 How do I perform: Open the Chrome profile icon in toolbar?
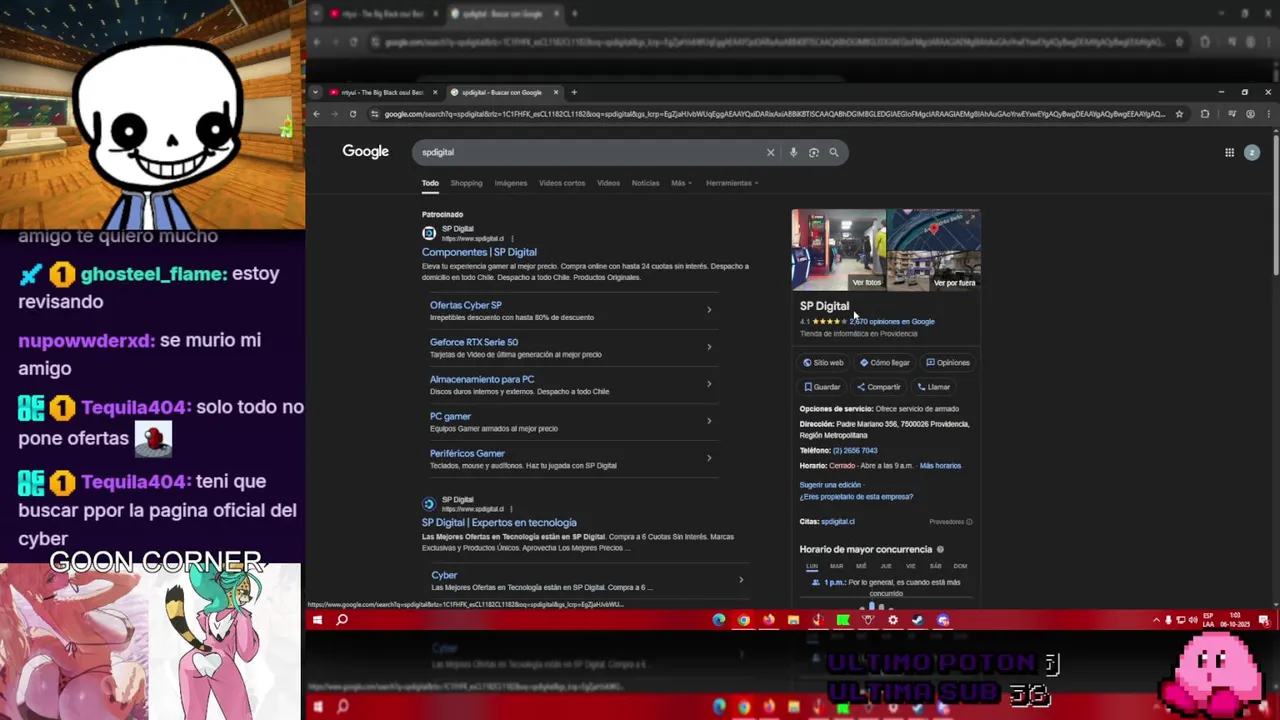click(x=1250, y=114)
